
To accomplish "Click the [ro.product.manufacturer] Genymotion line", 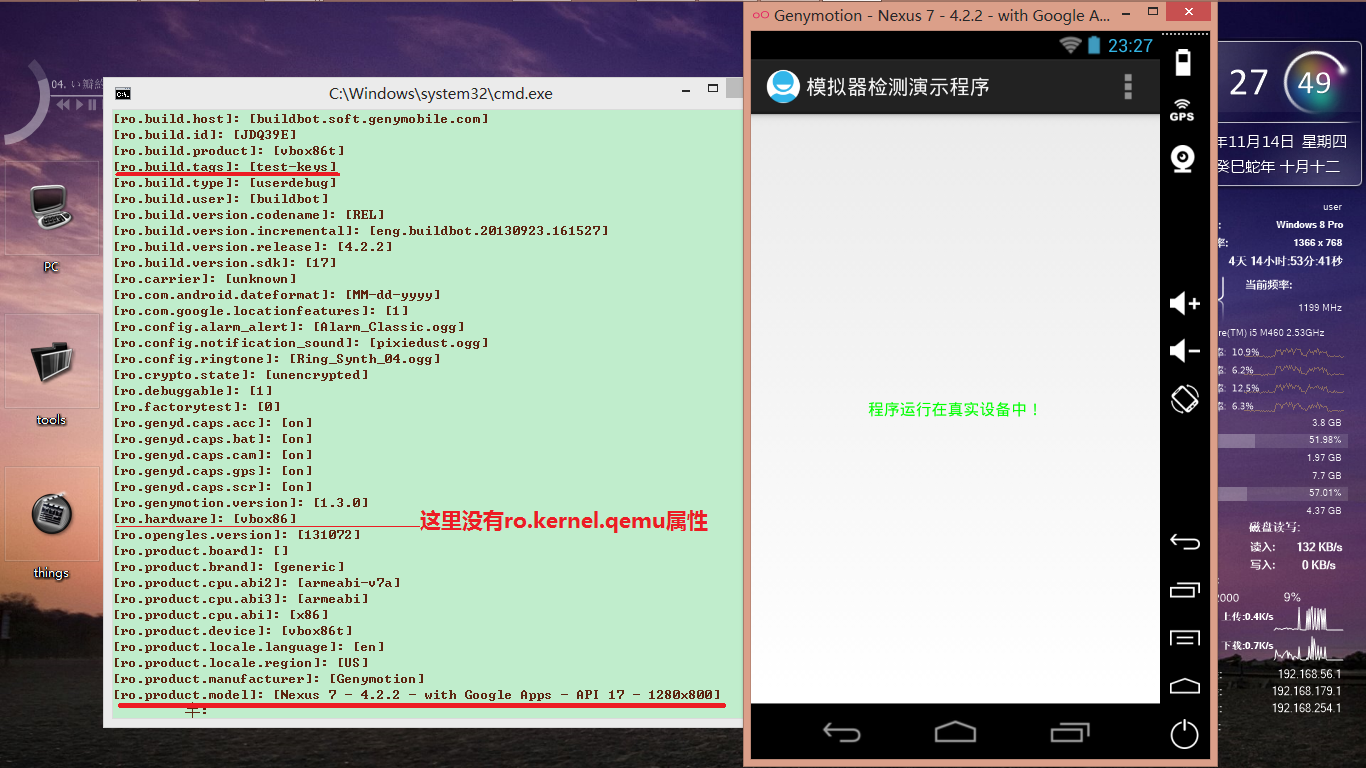I will [x=269, y=679].
